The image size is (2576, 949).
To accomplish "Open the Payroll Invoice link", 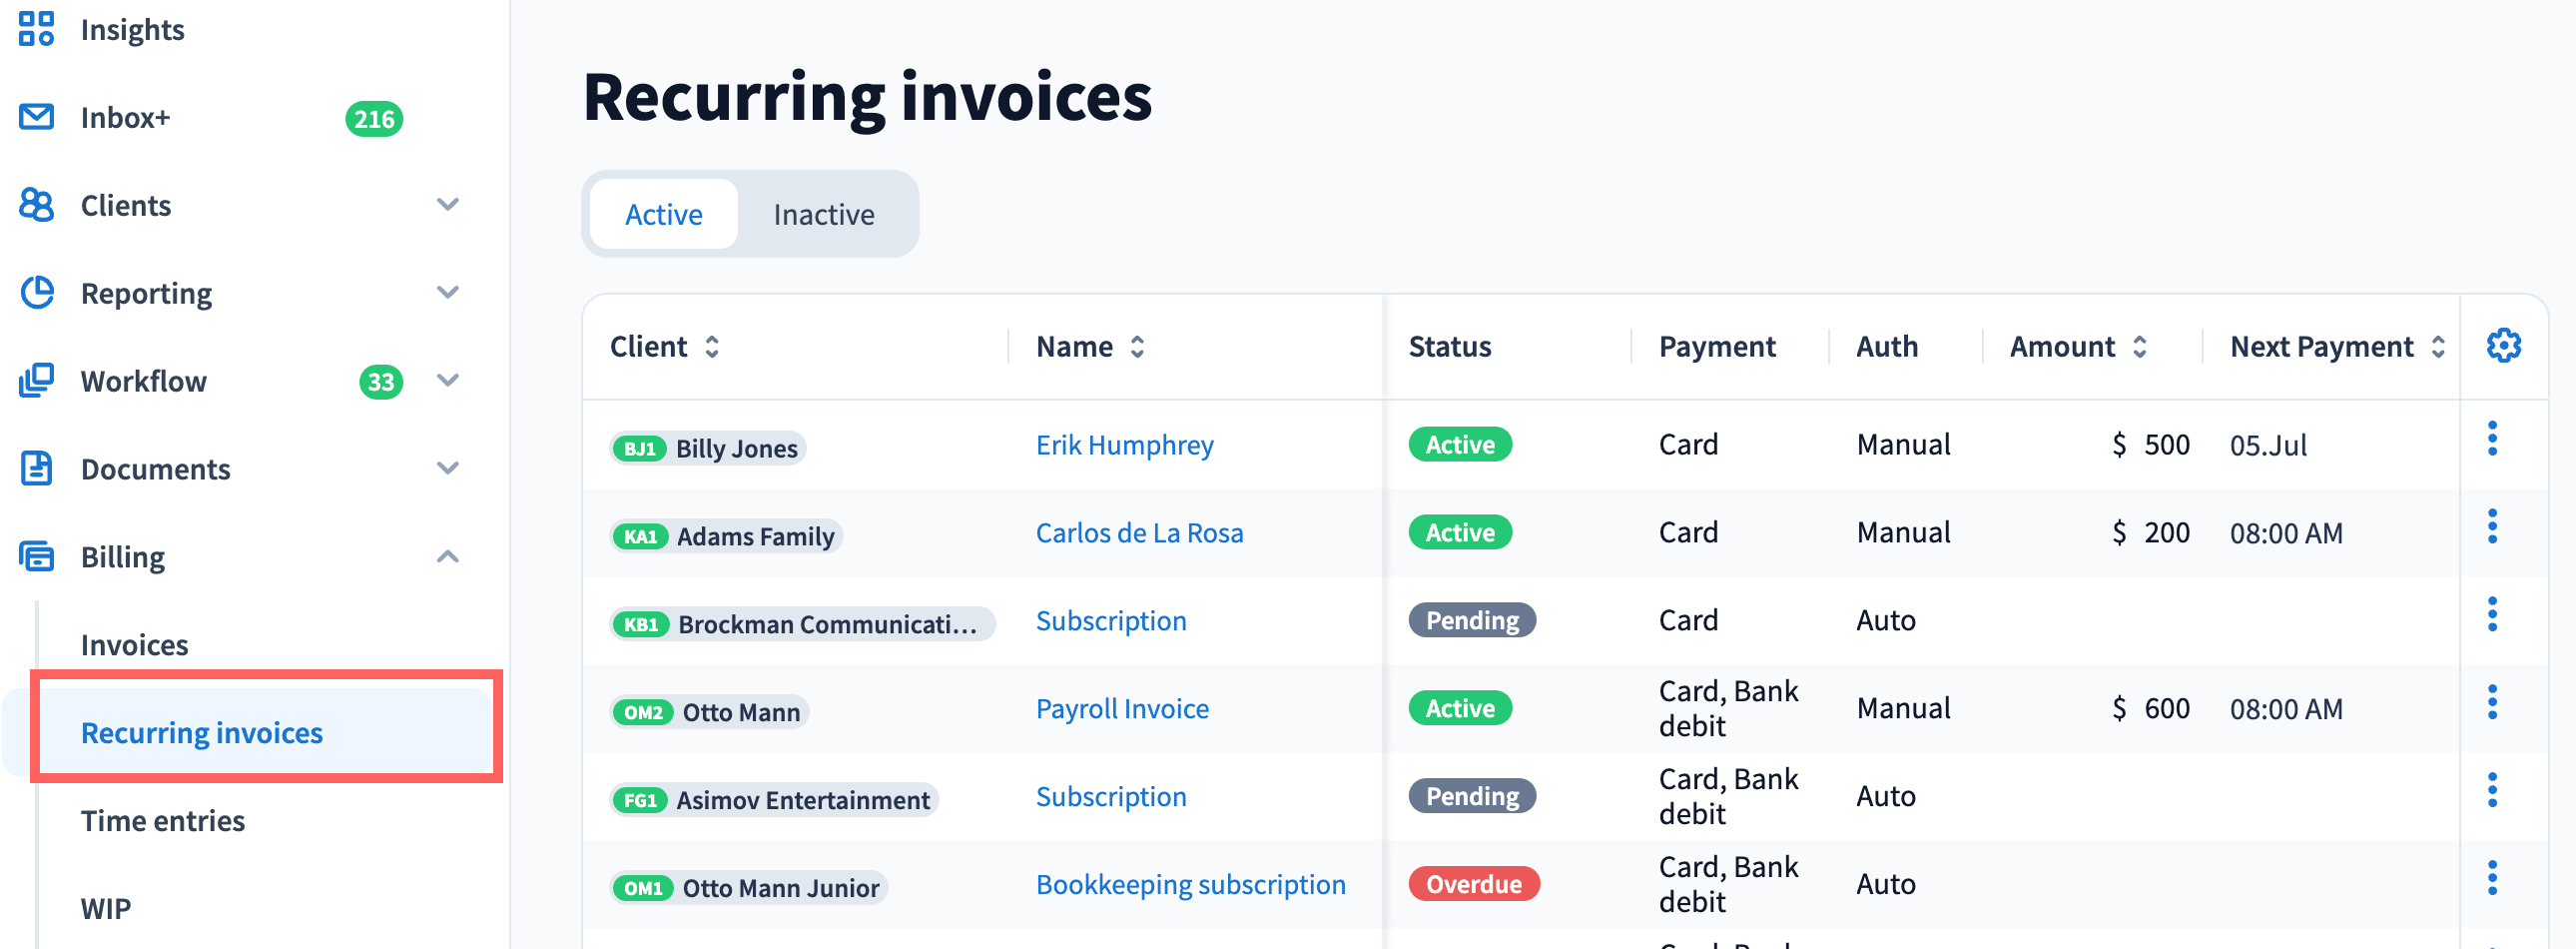I will click(1122, 708).
